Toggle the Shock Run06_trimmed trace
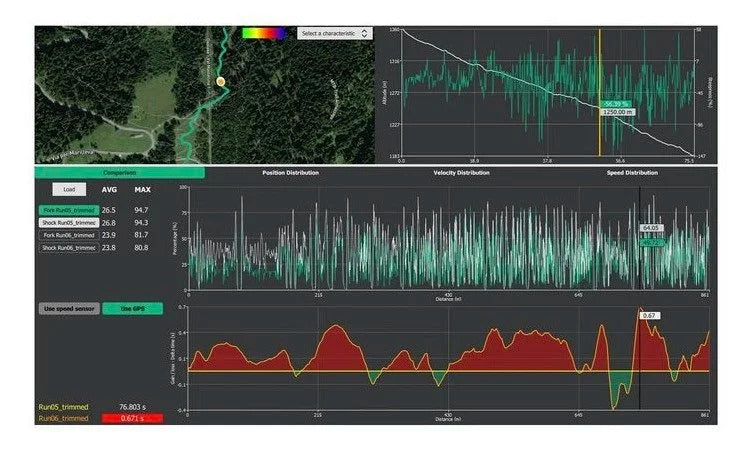752x467 pixels. (x=66, y=247)
